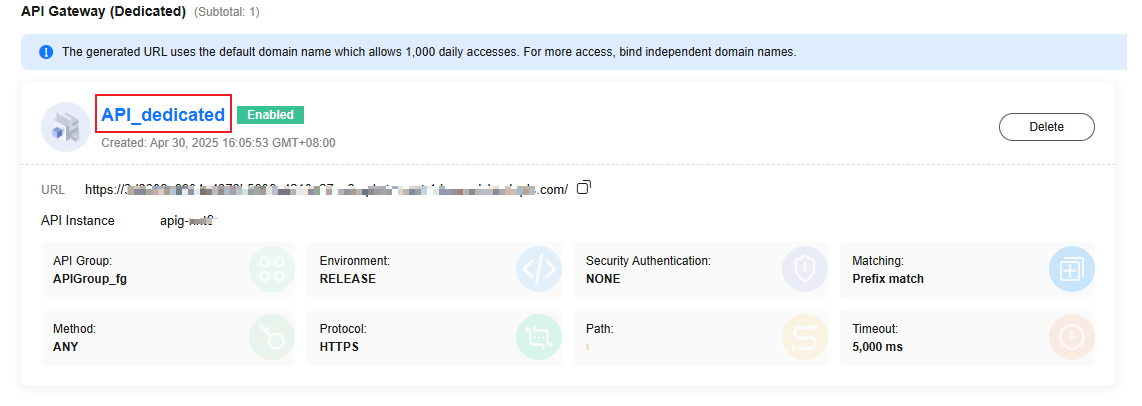1142x406 pixels.
Task: Click the Protocol crop-arrows icon
Action: pyautogui.click(x=539, y=337)
